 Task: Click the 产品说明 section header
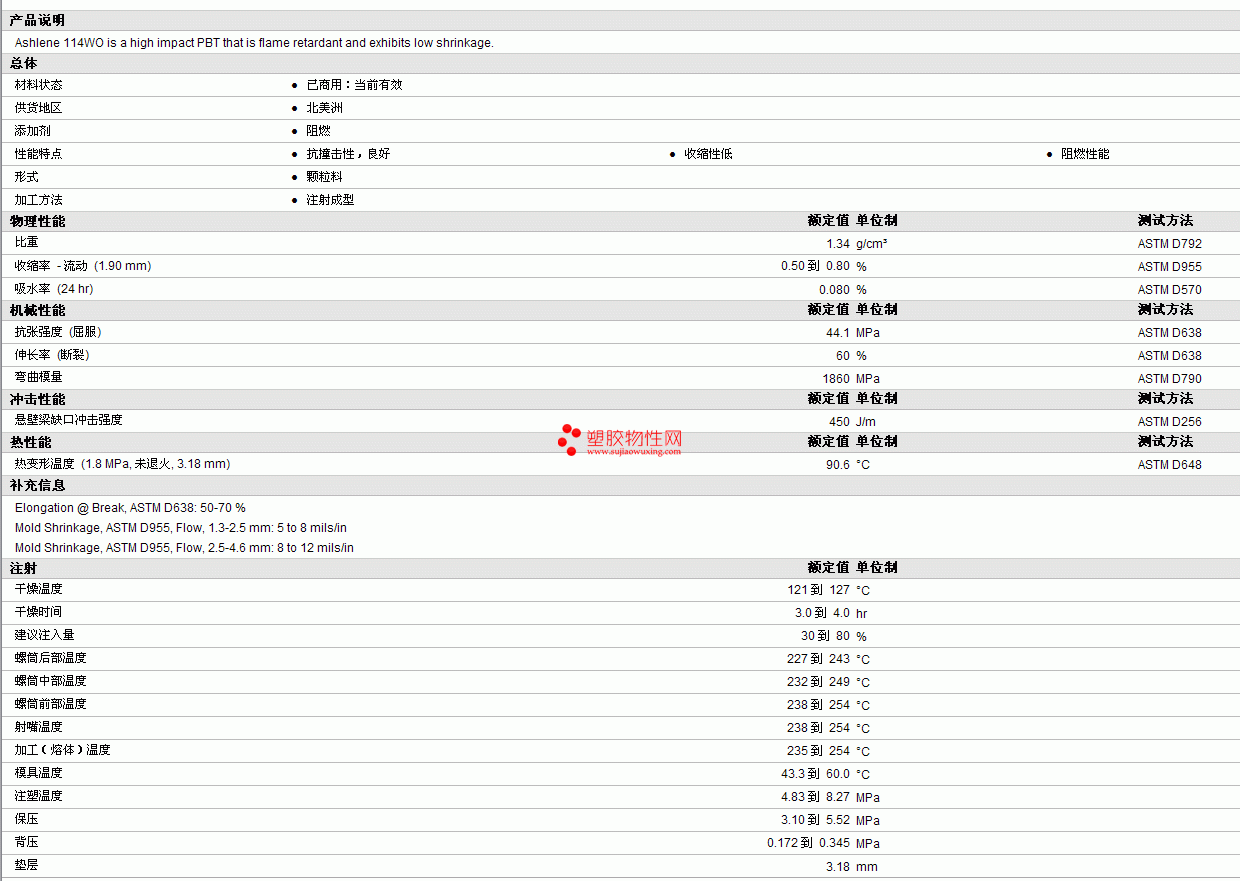click(x=37, y=21)
